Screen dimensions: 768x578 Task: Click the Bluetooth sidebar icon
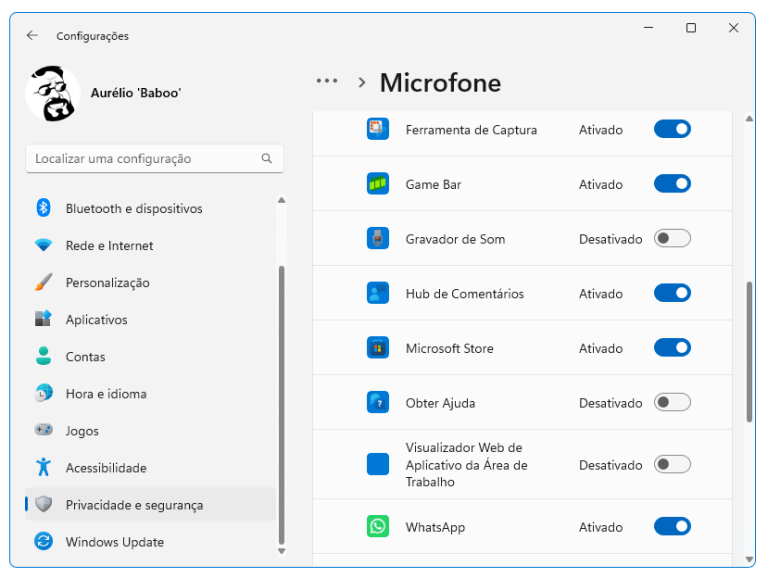44,208
